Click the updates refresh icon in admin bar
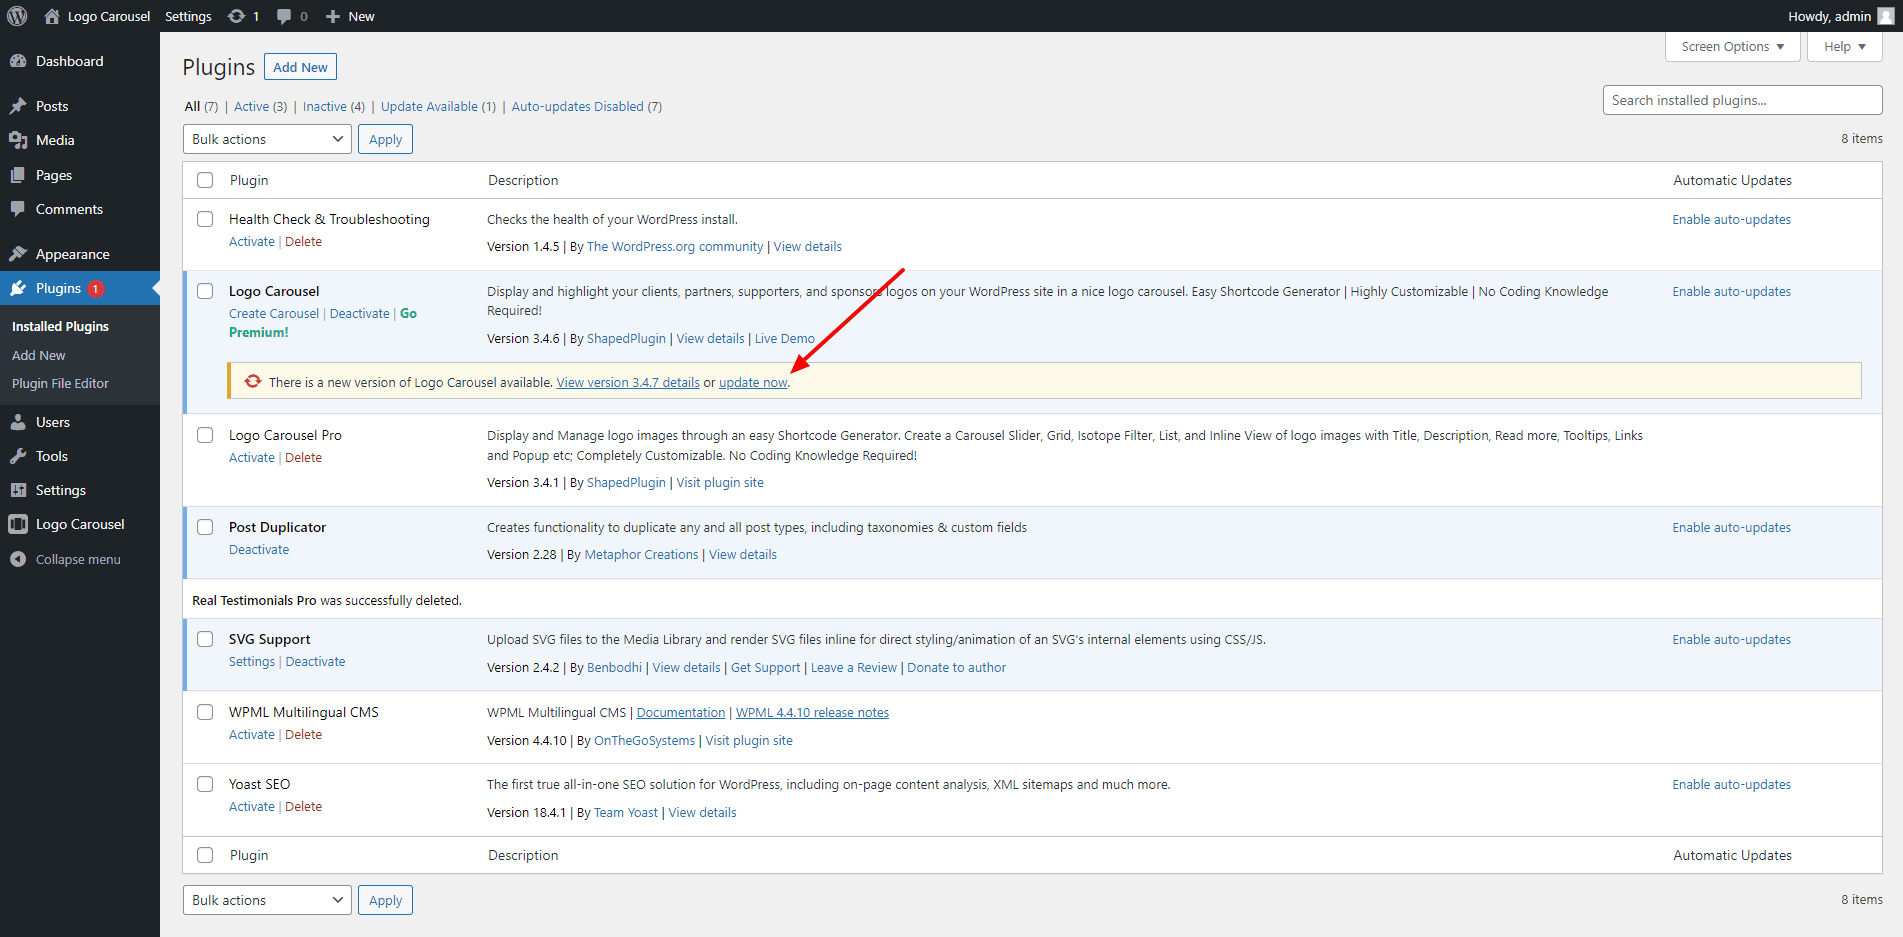The height and width of the screenshot is (937, 1903). [x=236, y=16]
